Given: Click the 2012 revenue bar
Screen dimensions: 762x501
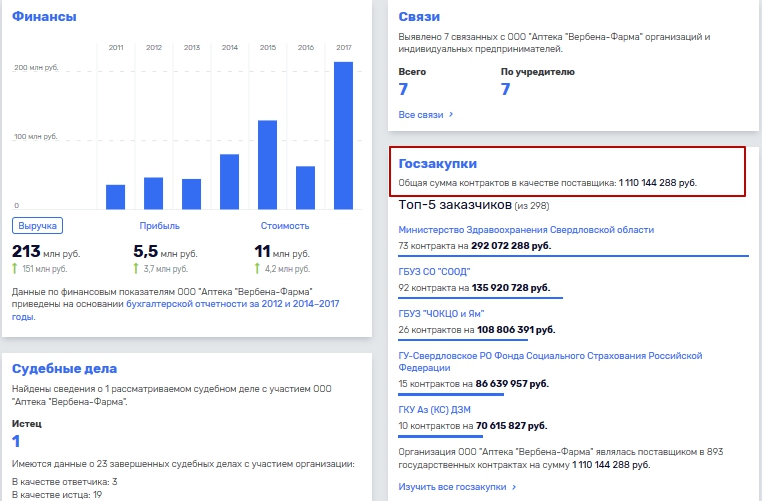Looking at the screenshot, I should pos(154,193).
